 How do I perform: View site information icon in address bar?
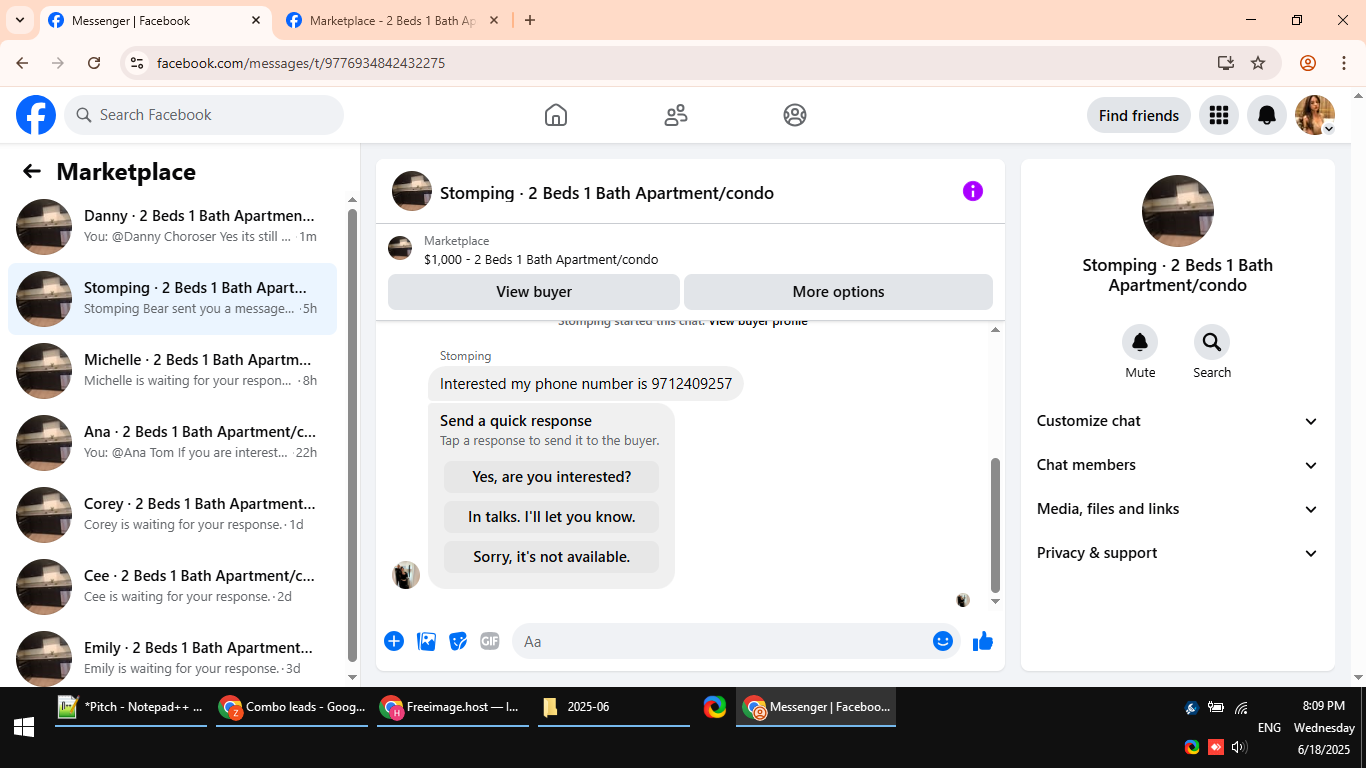[x=138, y=63]
